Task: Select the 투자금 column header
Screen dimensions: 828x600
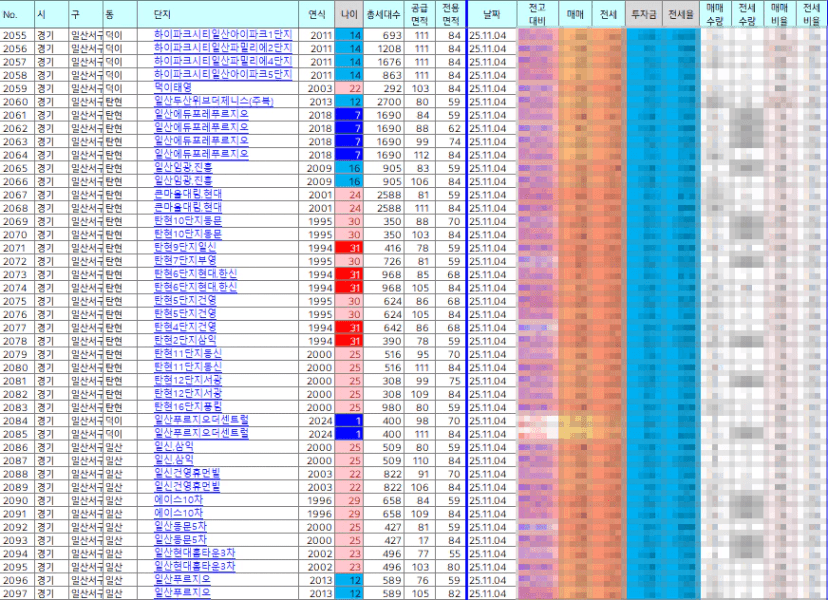Action: 644,14
